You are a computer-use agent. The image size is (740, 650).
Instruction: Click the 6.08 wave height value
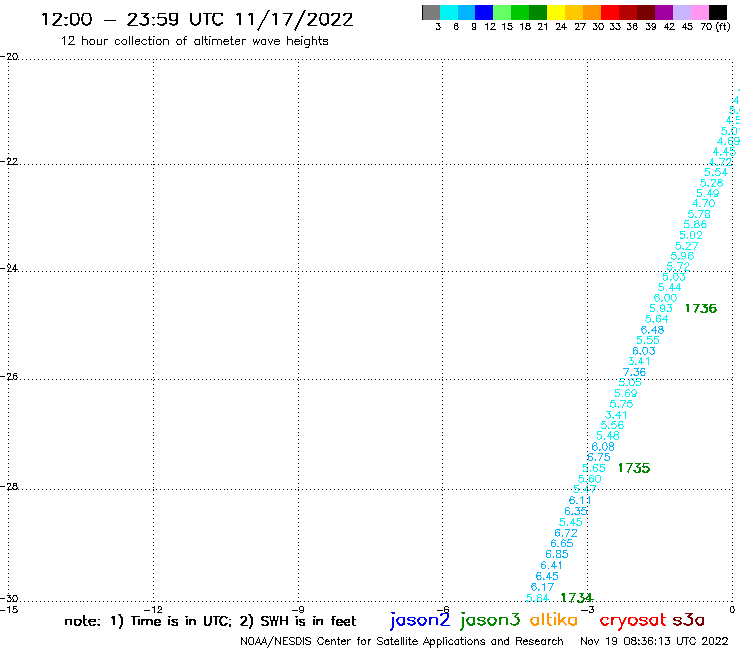[x=603, y=447]
